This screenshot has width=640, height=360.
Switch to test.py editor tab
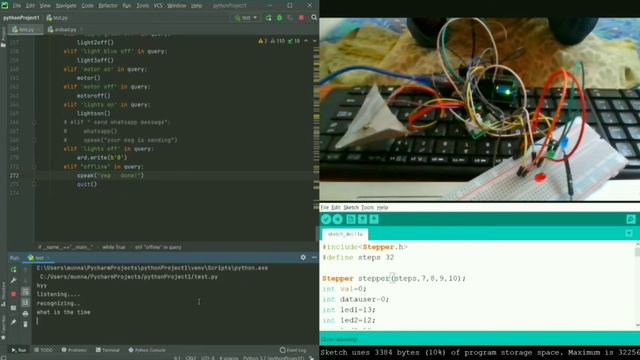pyautogui.click(x=25, y=29)
